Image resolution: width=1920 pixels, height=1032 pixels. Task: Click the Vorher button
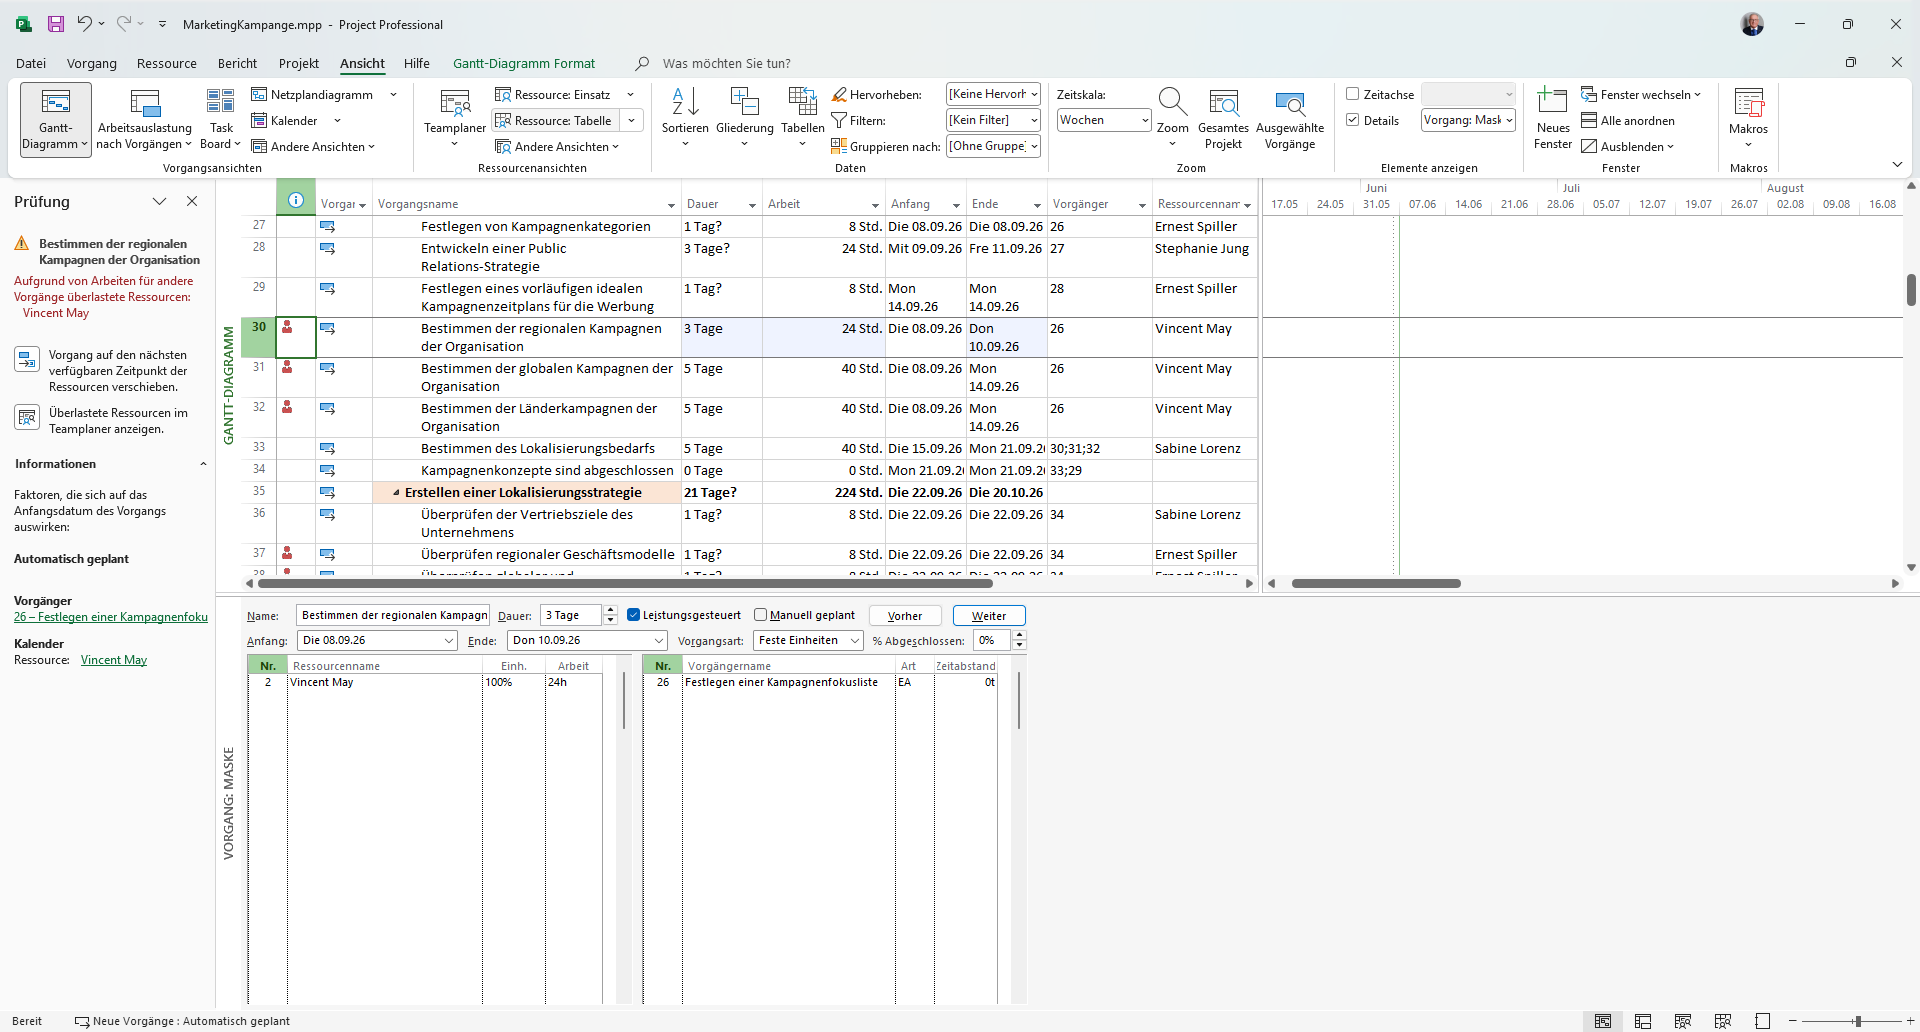pyautogui.click(x=905, y=616)
